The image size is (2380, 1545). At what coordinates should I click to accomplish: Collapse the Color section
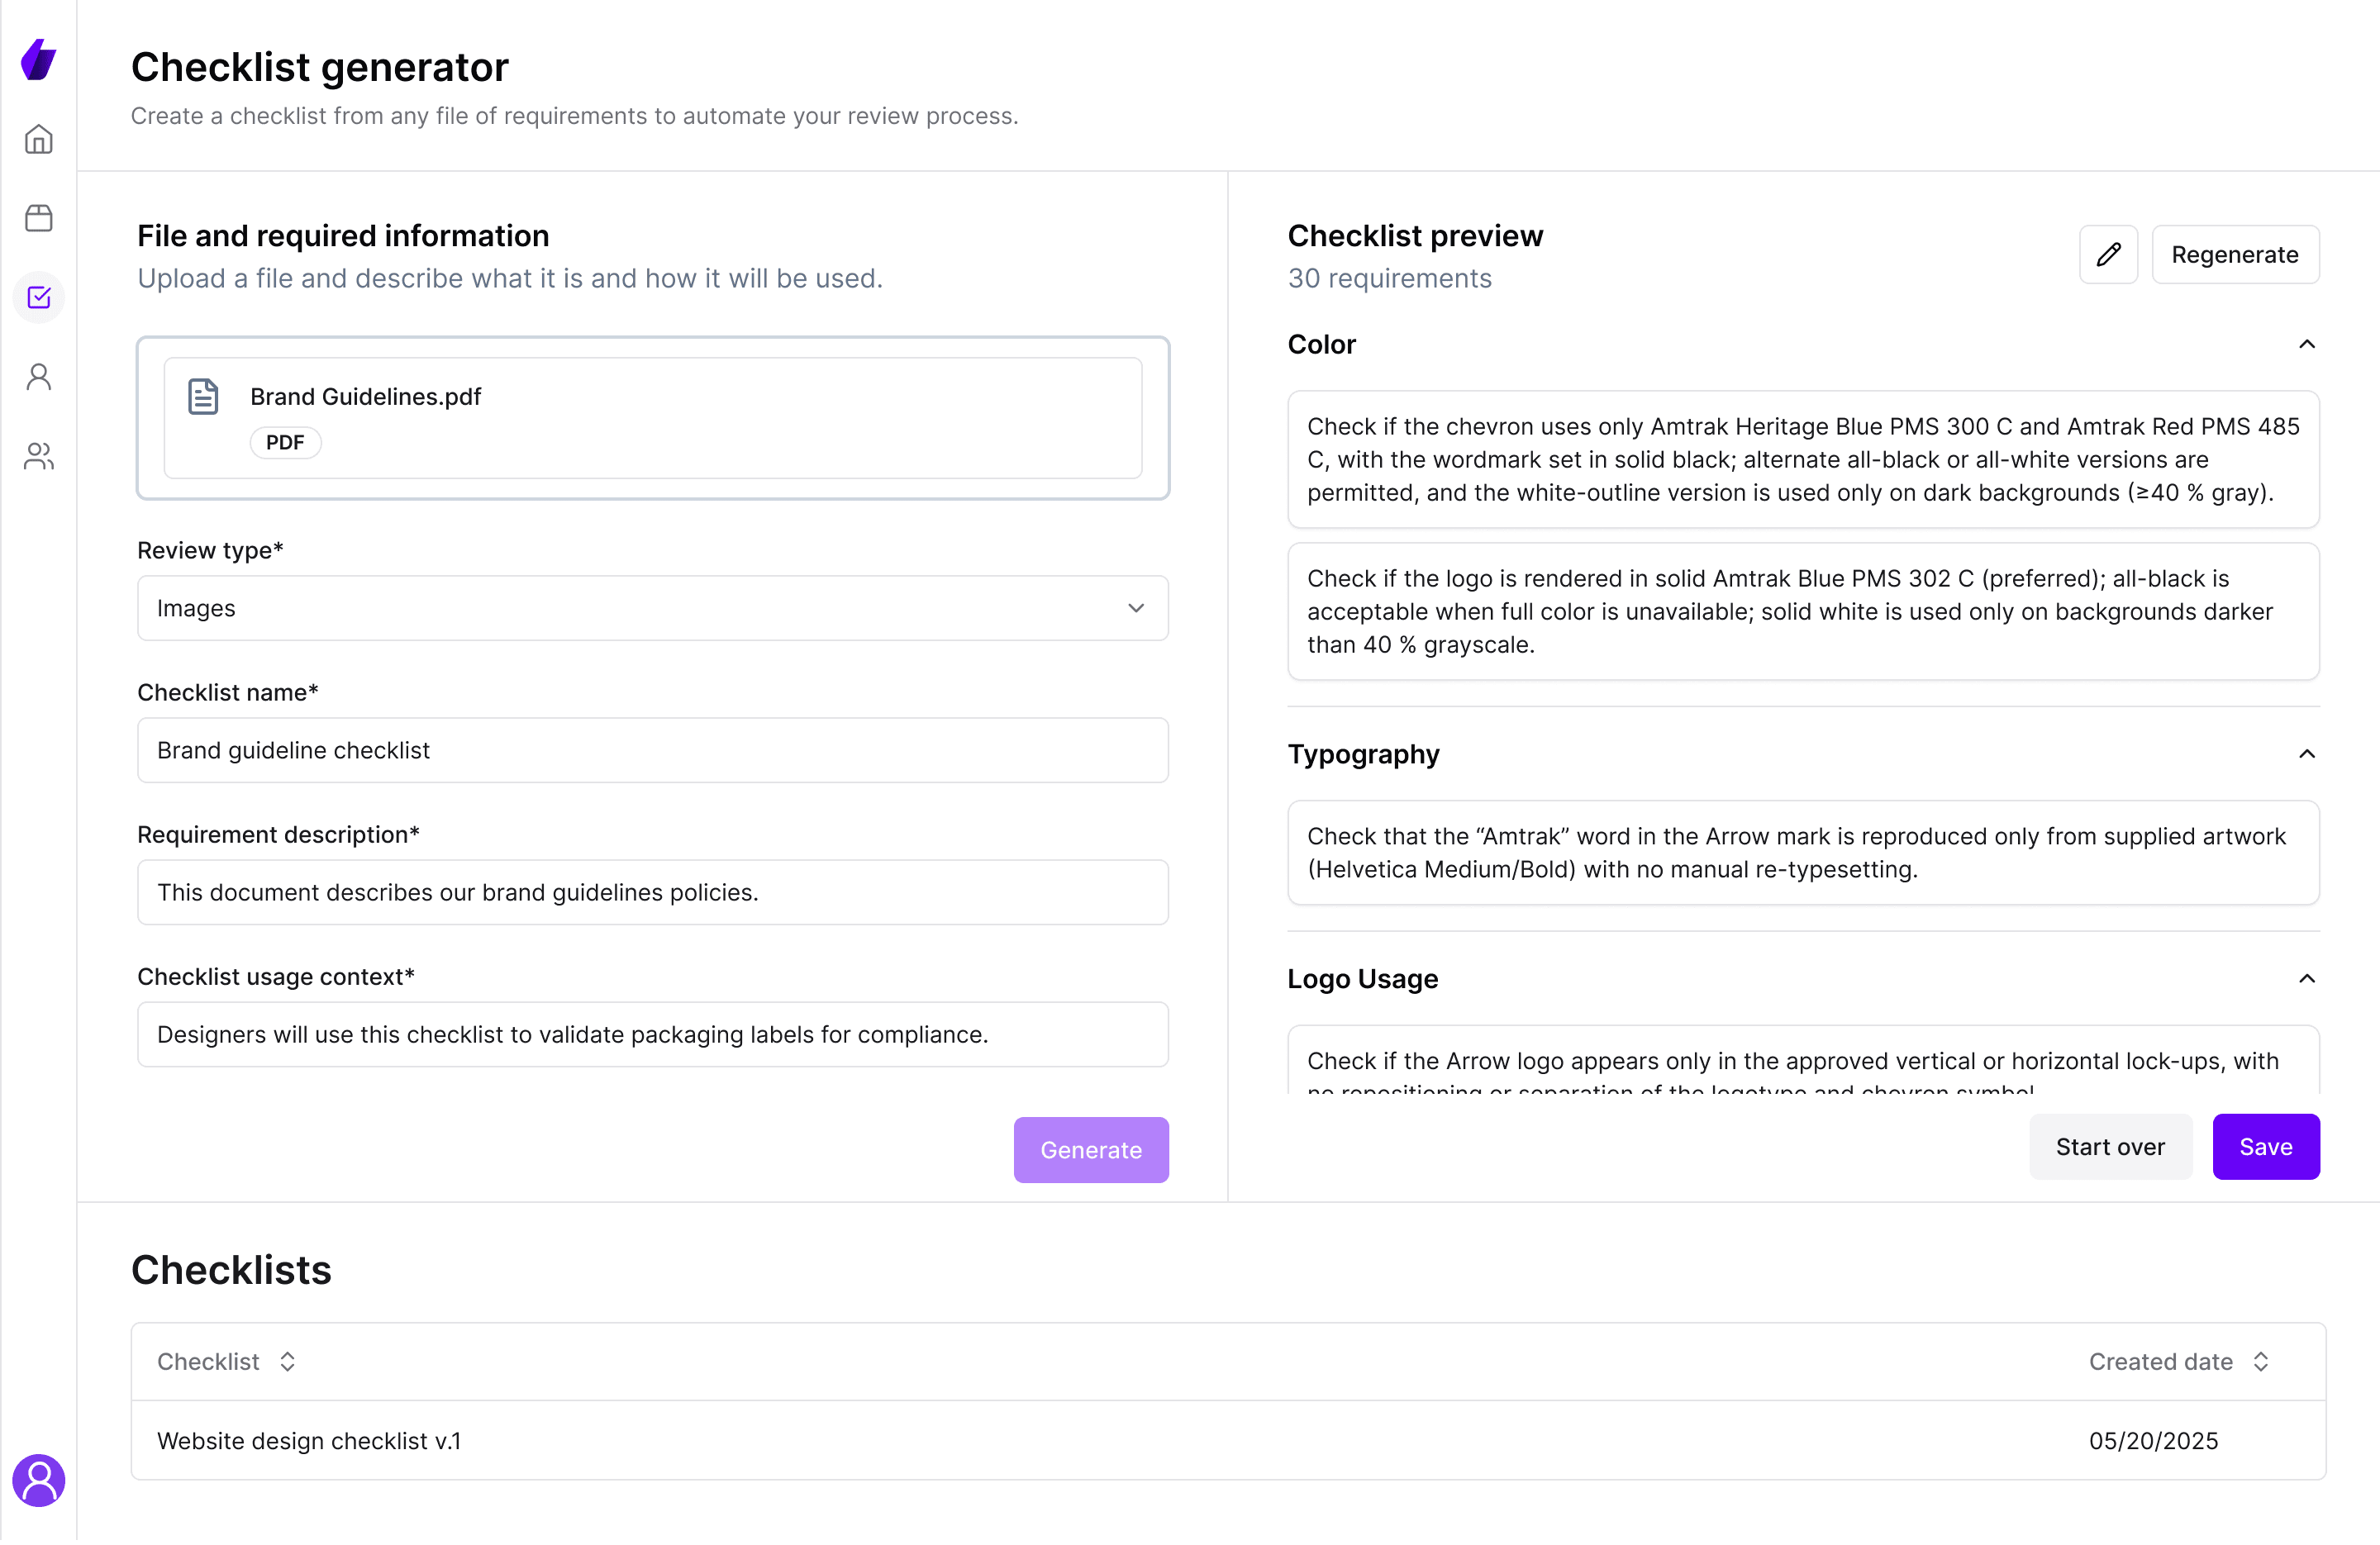(2307, 344)
